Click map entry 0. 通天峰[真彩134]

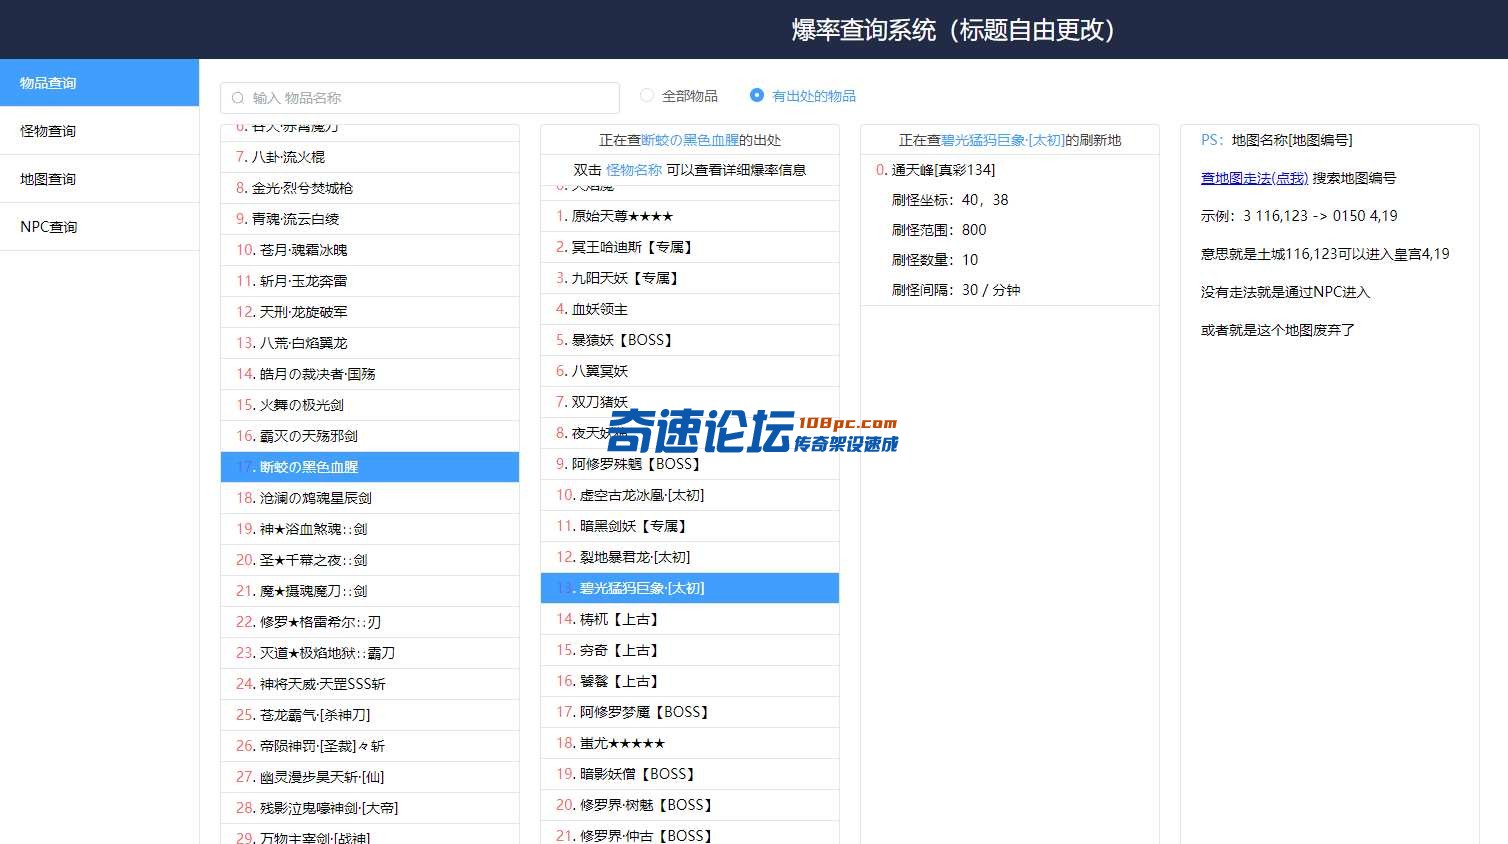1010,170
